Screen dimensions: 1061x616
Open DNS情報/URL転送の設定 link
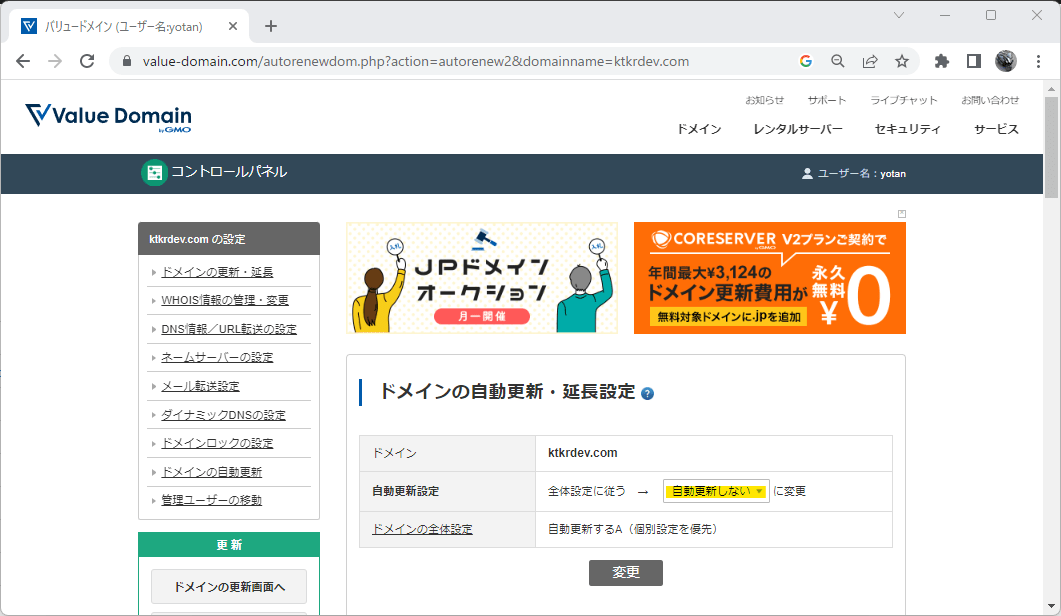click(229, 330)
